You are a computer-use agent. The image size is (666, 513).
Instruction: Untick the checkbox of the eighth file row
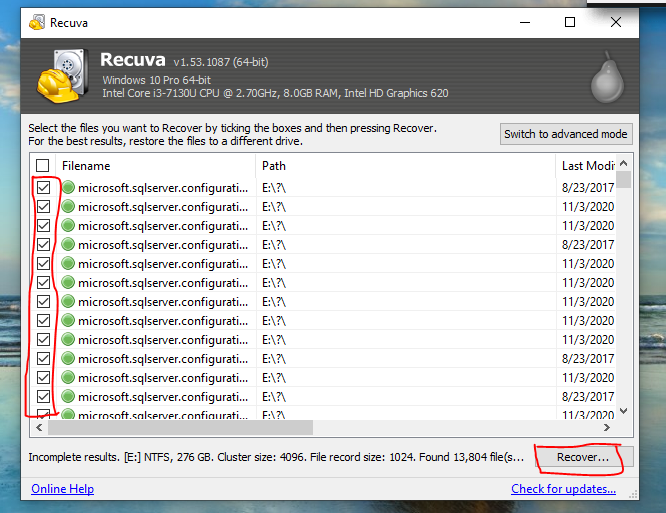(43, 320)
